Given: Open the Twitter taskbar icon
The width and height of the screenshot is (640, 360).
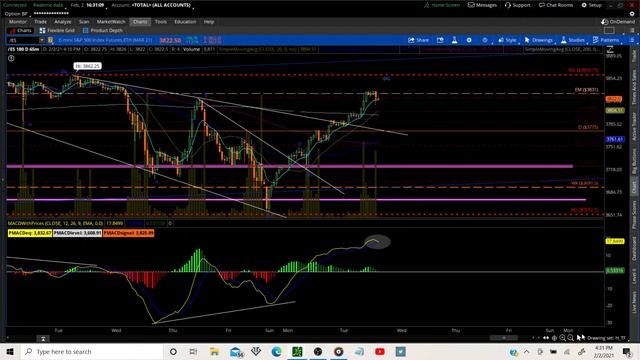Looking at the screenshot, I should pyautogui.click(x=400, y=351).
